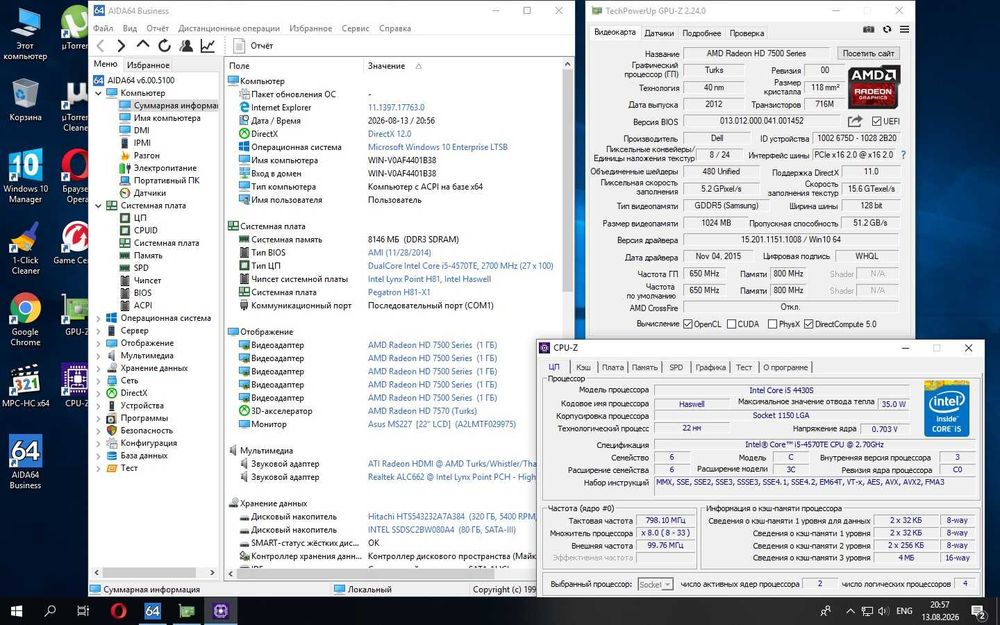The width and height of the screenshot is (1000, 625).
Task: Click the AIDA64 up-level arrow icon
Action: (x=143, y=45)
